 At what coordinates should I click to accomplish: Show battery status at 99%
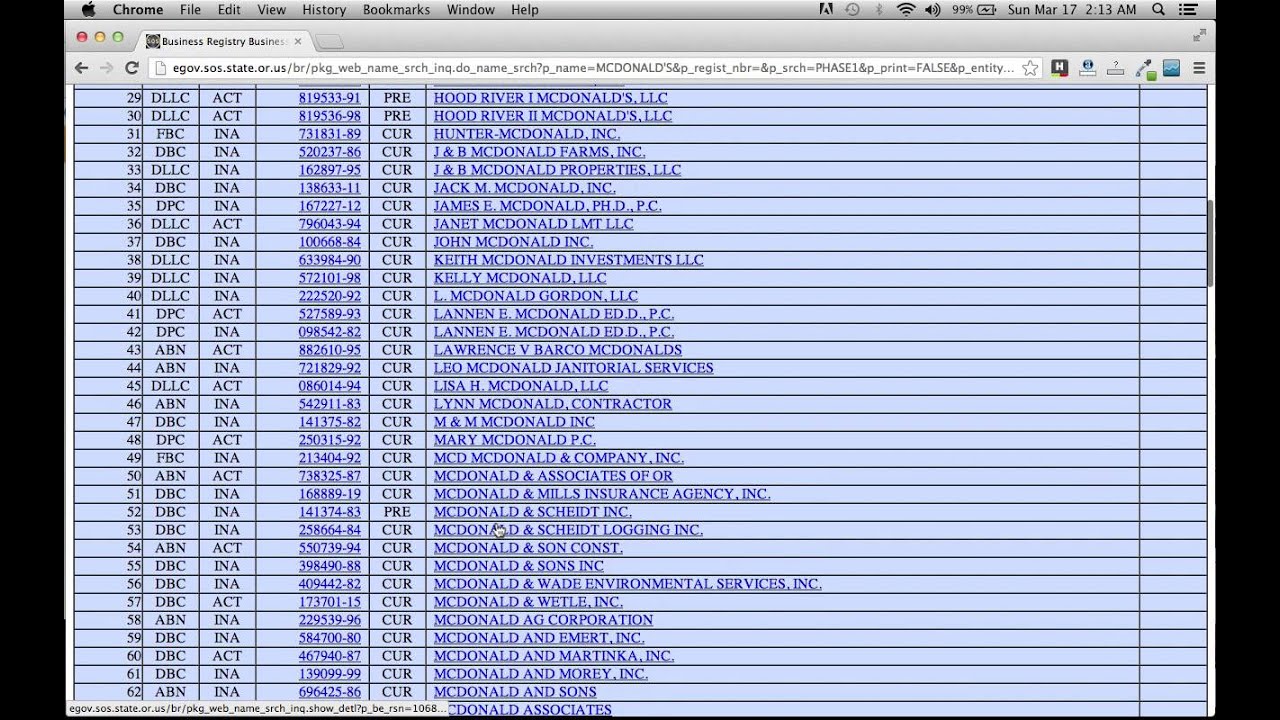click(973, 9)
